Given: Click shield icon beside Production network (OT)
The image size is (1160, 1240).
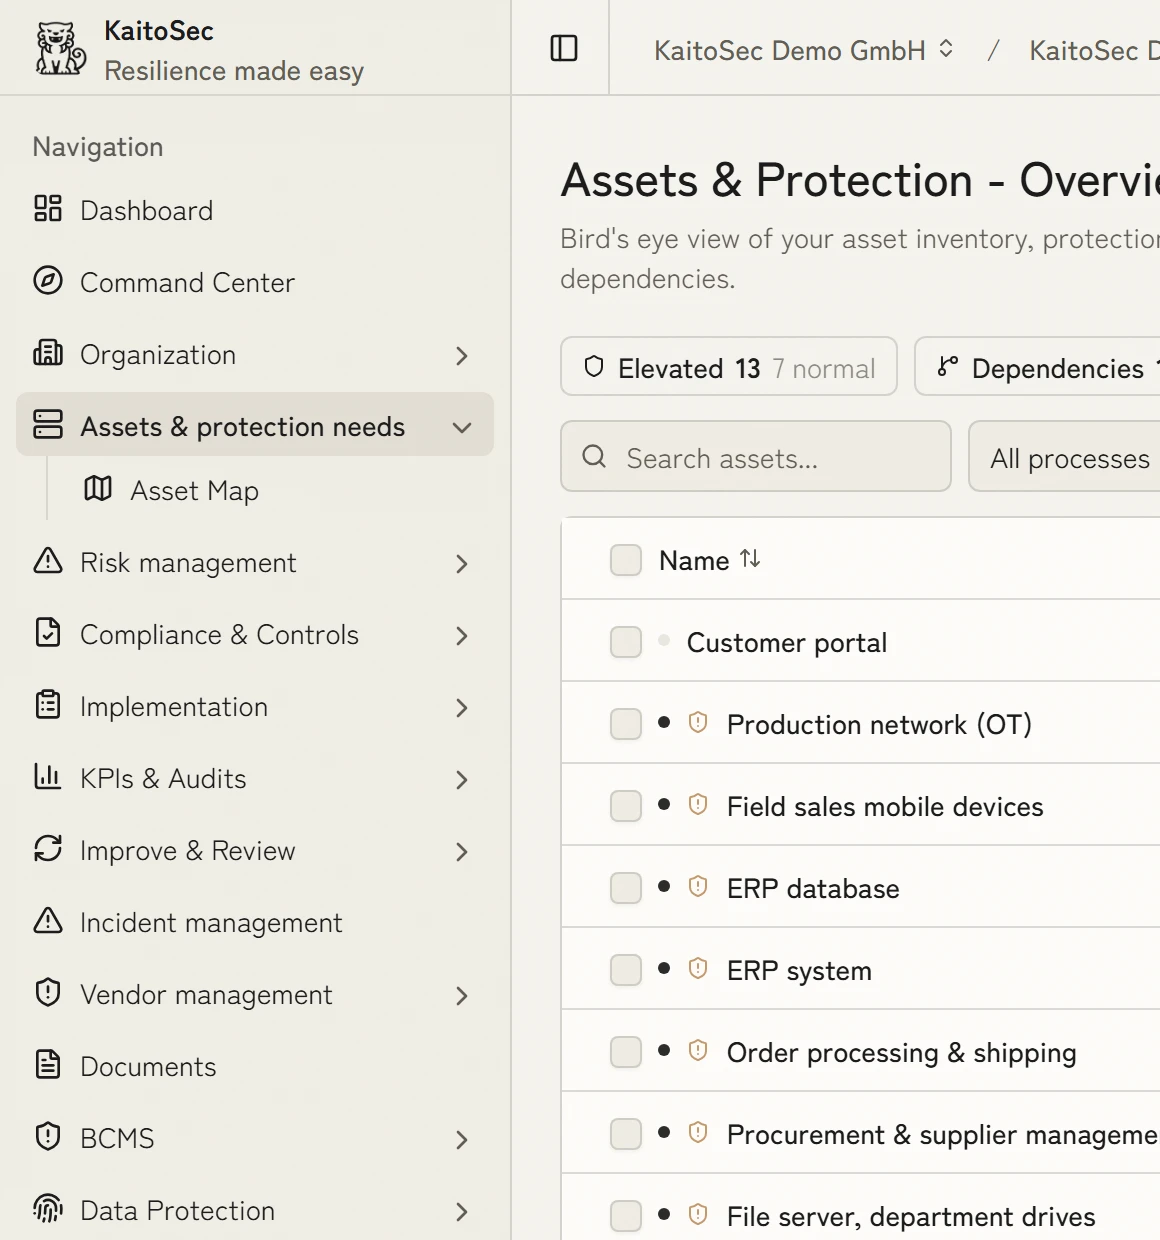Looking at the screenshot, I should (x=698, y=722).
